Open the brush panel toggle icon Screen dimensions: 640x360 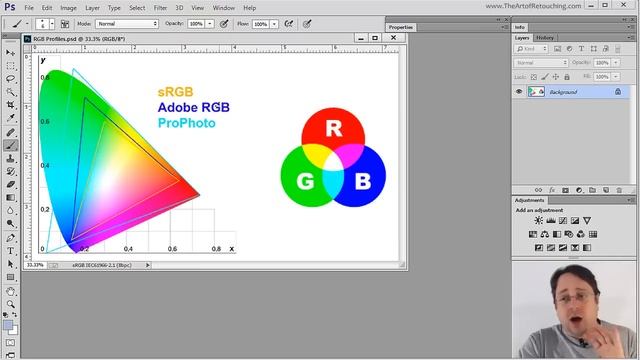click(65, 24)
